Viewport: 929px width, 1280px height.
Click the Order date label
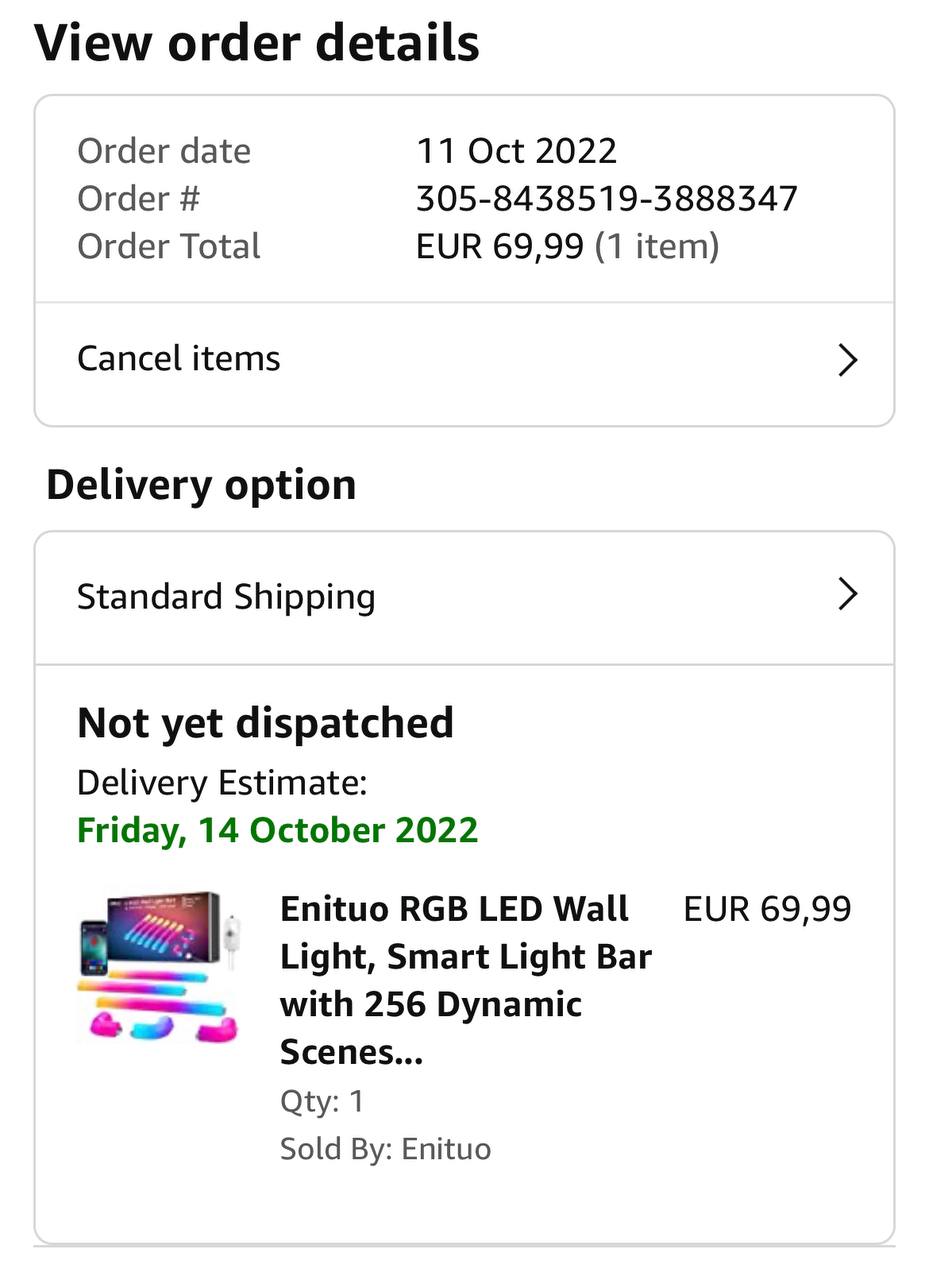164,151
